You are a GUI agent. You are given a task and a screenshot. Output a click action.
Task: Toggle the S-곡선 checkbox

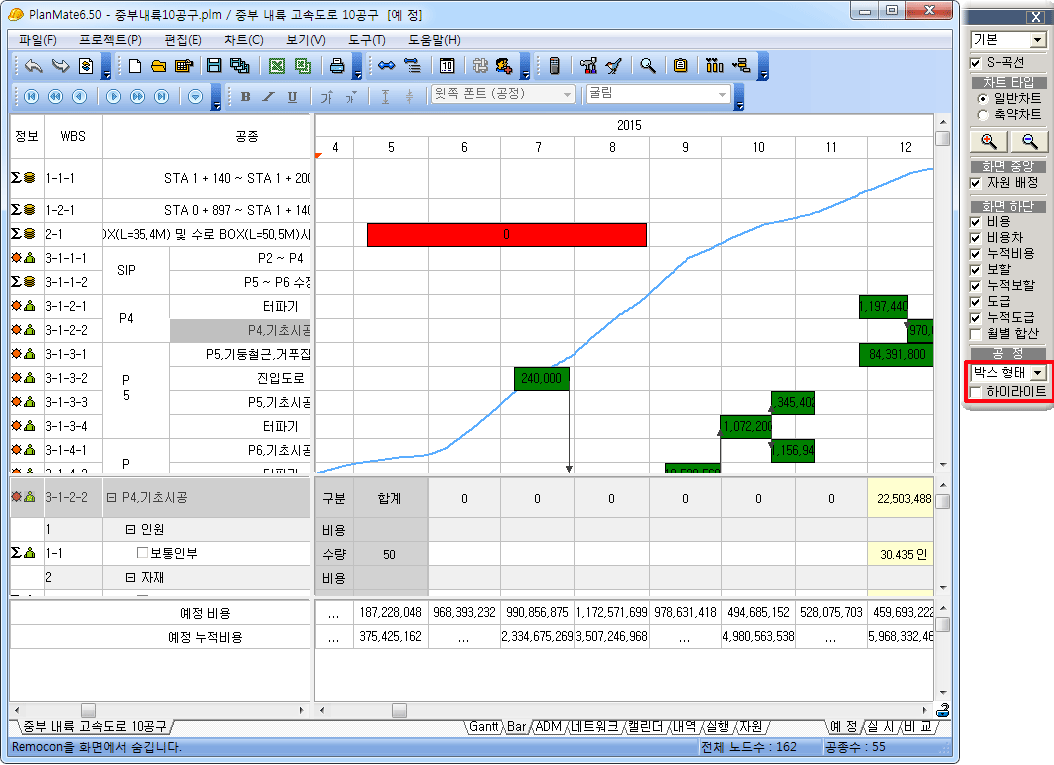point(976,63)
